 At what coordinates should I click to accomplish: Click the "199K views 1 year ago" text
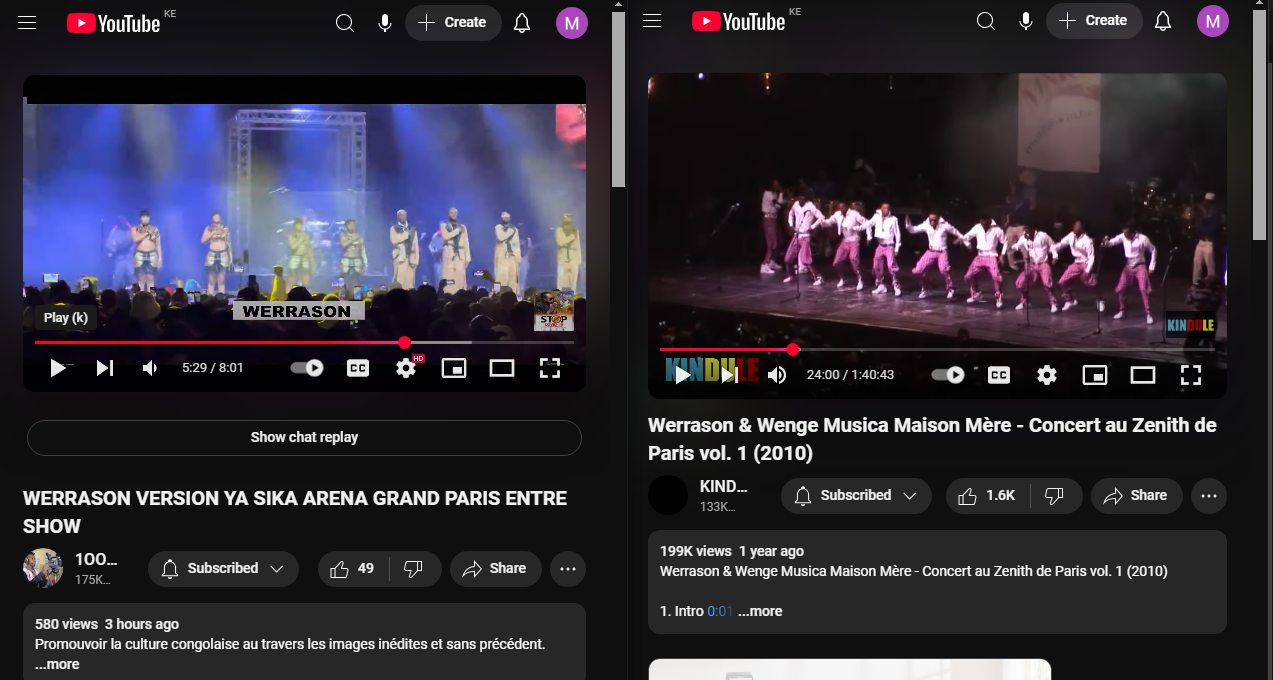[x=732, y=551]
